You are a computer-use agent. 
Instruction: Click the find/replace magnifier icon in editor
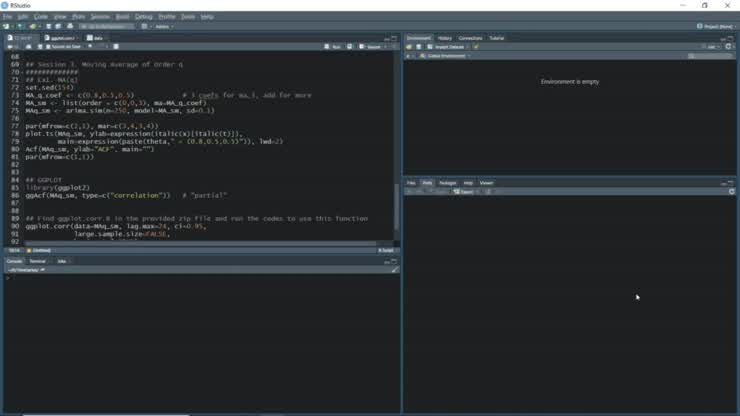pyautogui.click(x=90, y=47)
